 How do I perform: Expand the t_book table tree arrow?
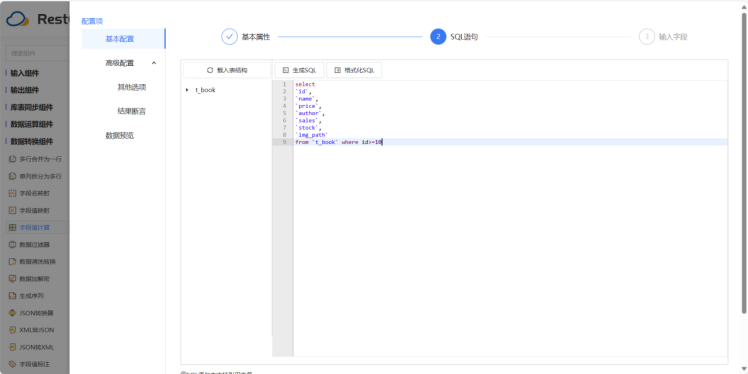point(187,90)
